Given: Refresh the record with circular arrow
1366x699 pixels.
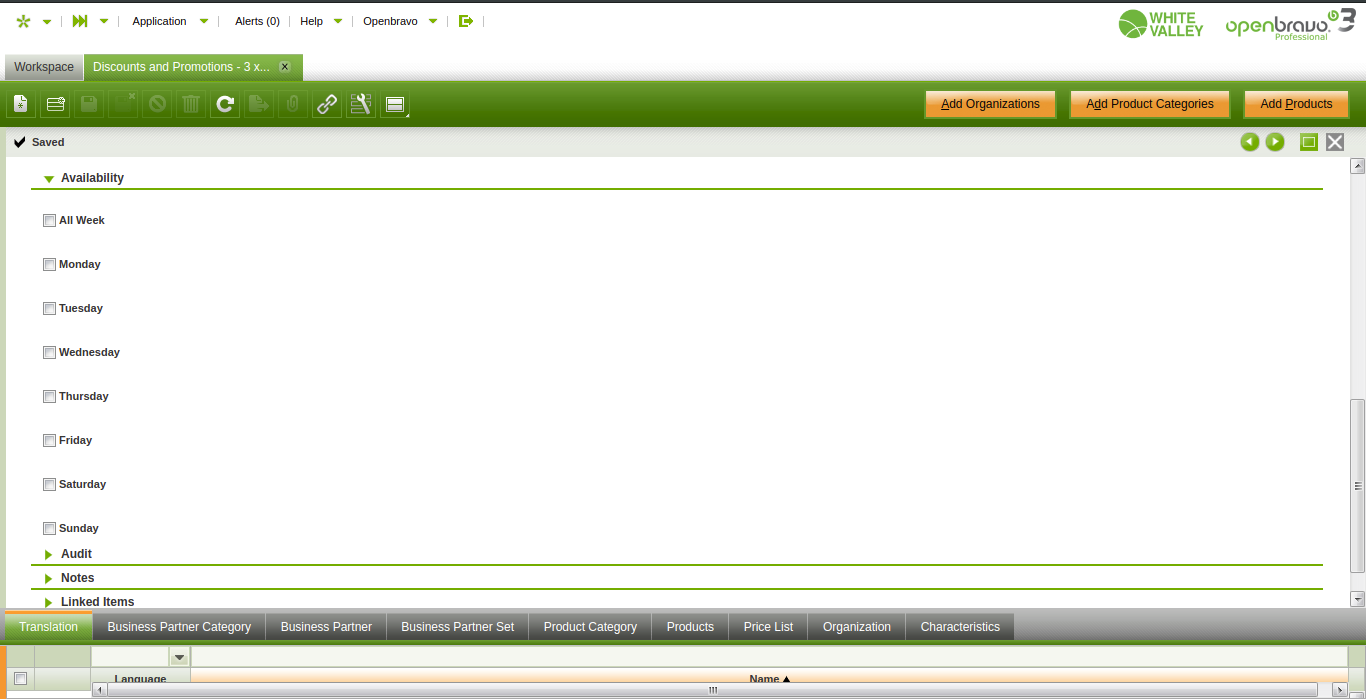Looking at the screenshot, I should coord(225,104).
